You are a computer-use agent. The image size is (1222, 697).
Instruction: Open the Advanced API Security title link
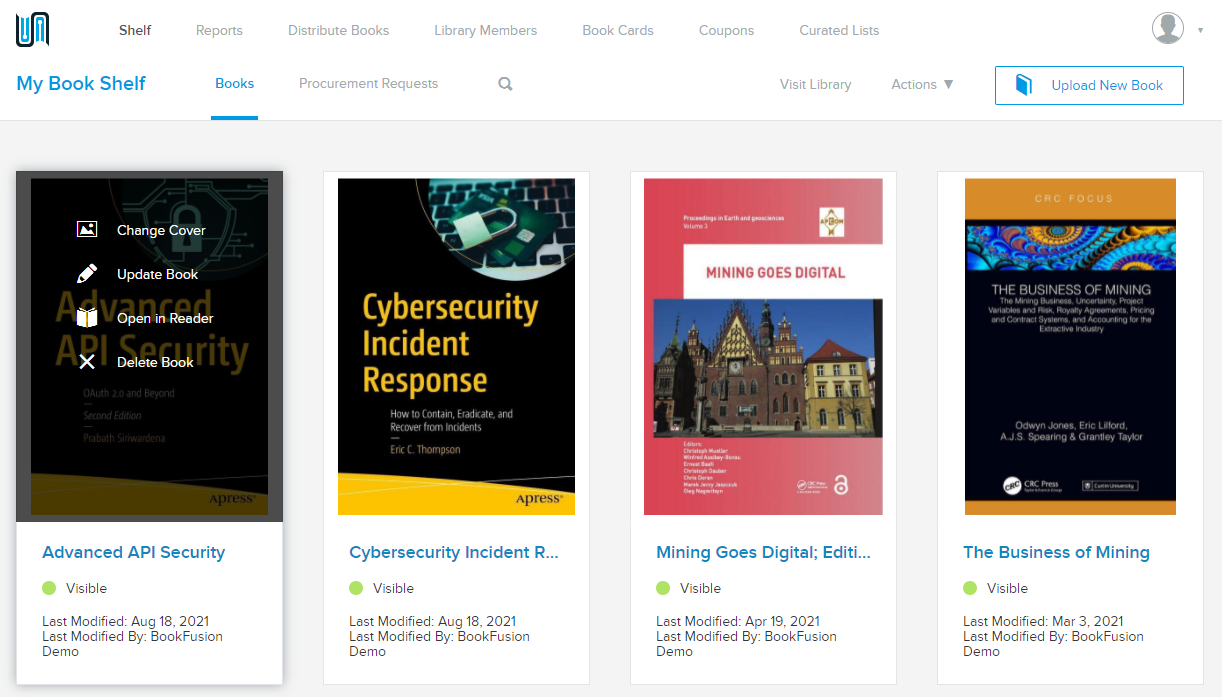[x=133, y=552]
